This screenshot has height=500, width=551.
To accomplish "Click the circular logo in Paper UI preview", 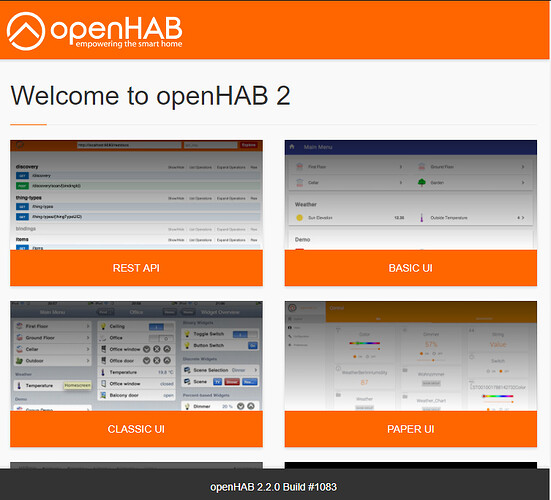I will 292,308.
